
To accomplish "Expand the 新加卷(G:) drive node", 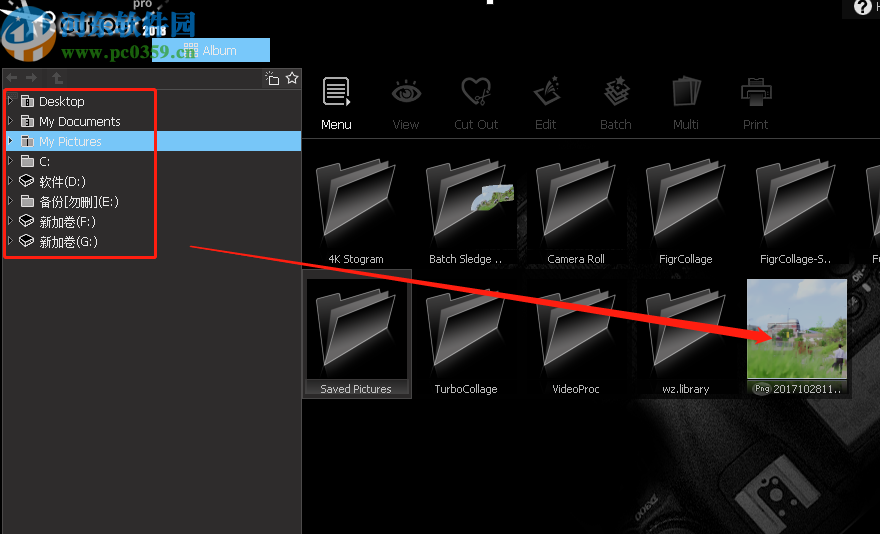I will 11,241.
